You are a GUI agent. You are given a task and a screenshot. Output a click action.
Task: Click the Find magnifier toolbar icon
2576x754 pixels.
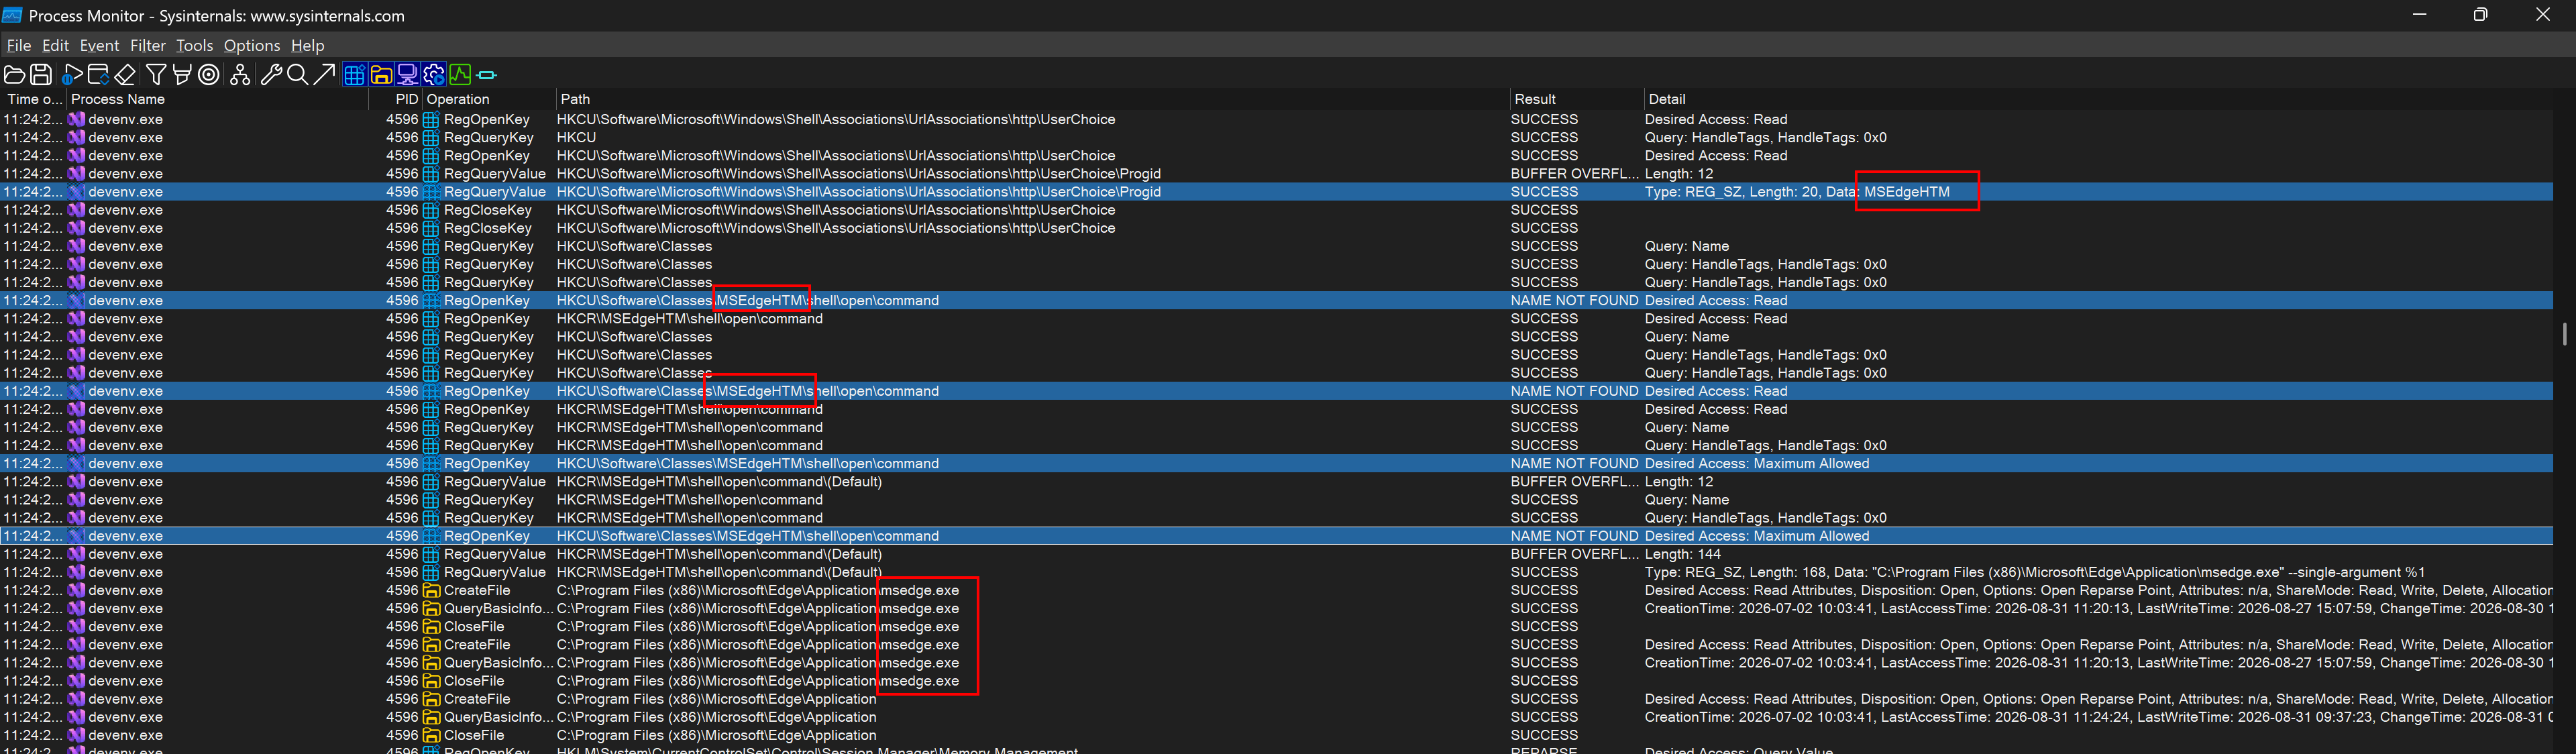tap(297, 75)
